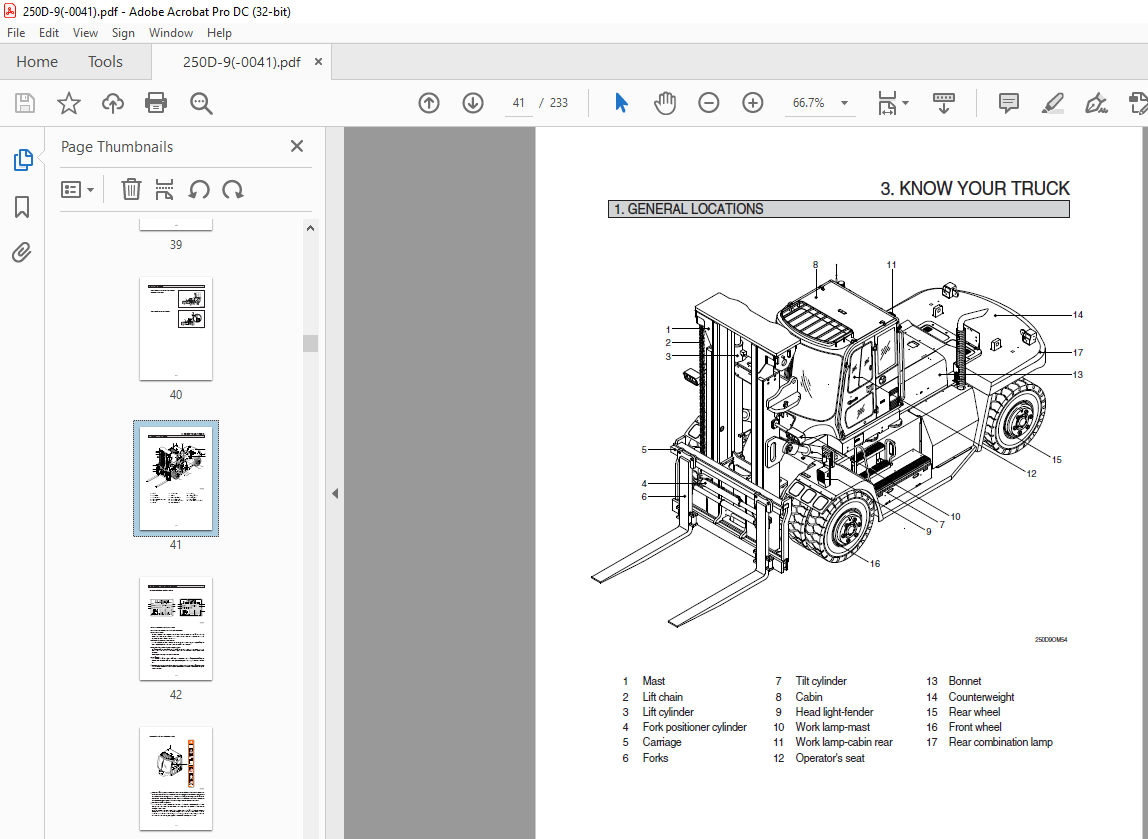1148x839 pixels.
Task: Close the Page Thumbnails panel
Action: pyautogui.click(x=297, y=146)
